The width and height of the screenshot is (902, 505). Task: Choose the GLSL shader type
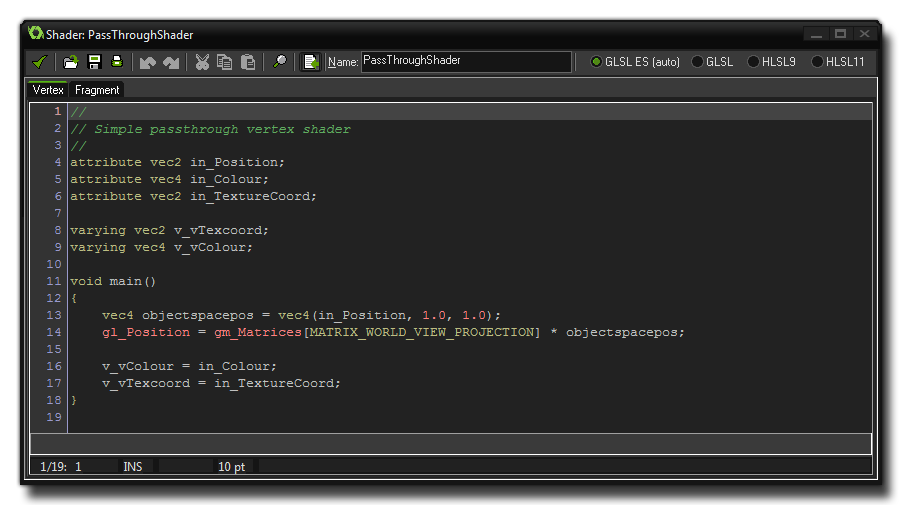click(x=698, y=62)
